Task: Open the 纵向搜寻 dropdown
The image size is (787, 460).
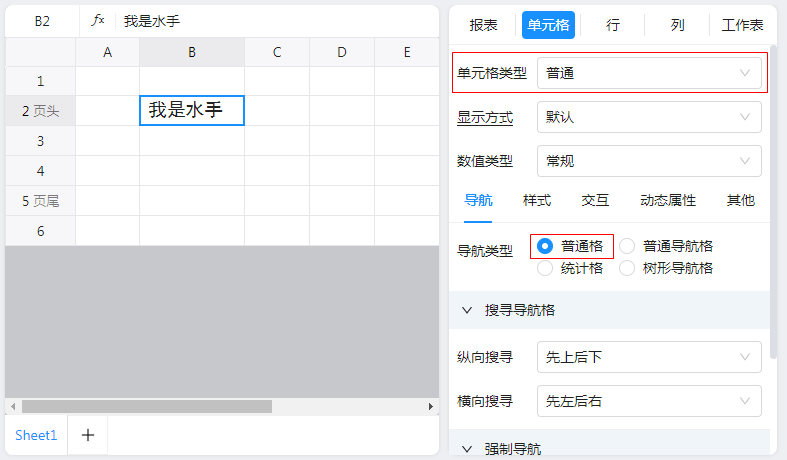Action: coord(648,357)
